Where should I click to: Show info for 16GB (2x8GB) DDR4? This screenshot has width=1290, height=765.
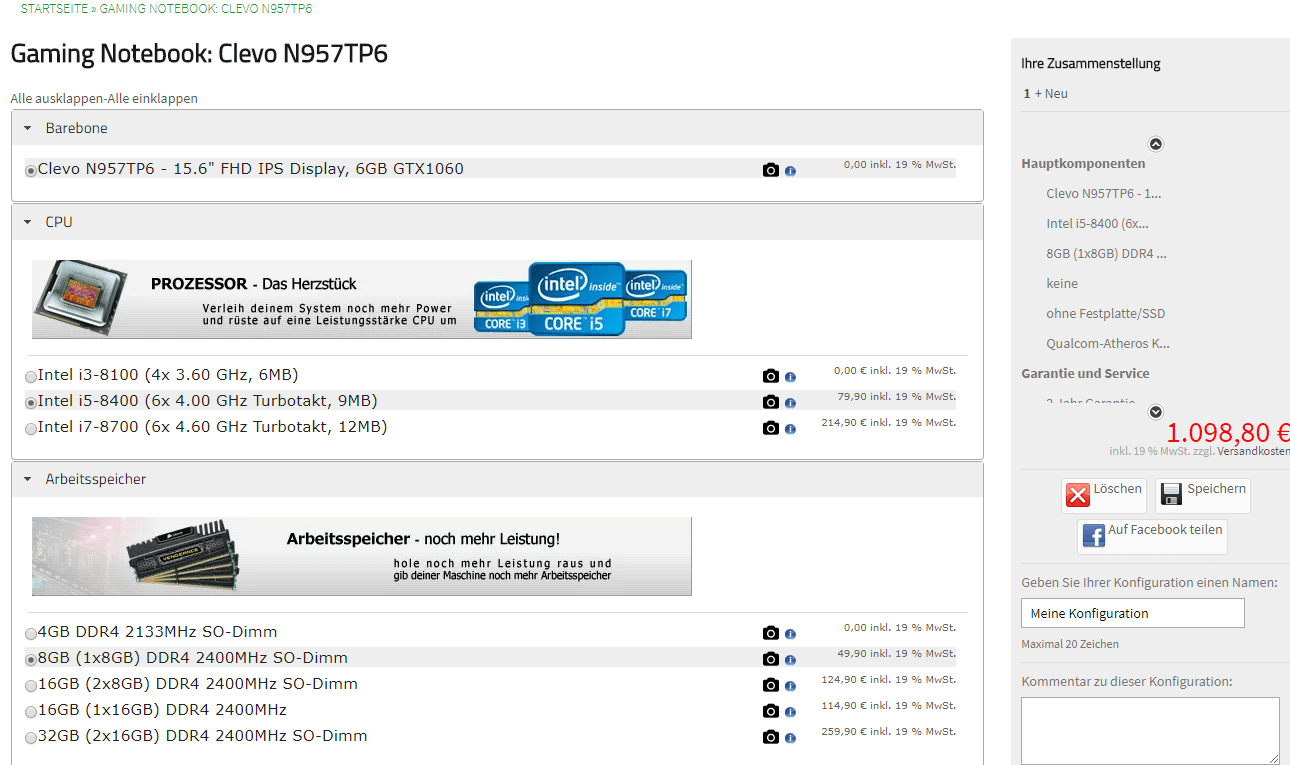(x=790, y=686)
